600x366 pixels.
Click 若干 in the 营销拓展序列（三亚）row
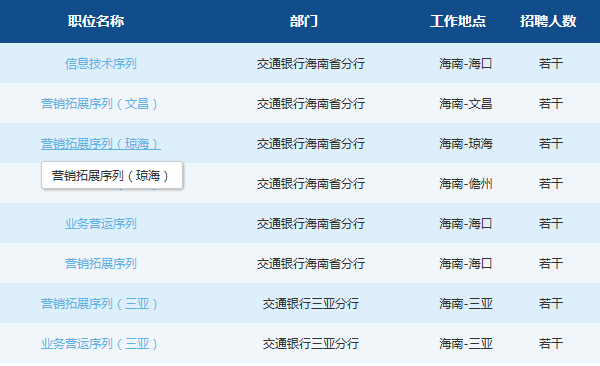pyautogui.click(x=551, y=304)
